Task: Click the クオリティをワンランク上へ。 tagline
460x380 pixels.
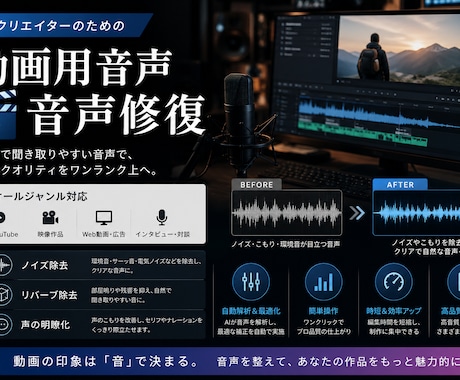Action: [x=79, y=170]
